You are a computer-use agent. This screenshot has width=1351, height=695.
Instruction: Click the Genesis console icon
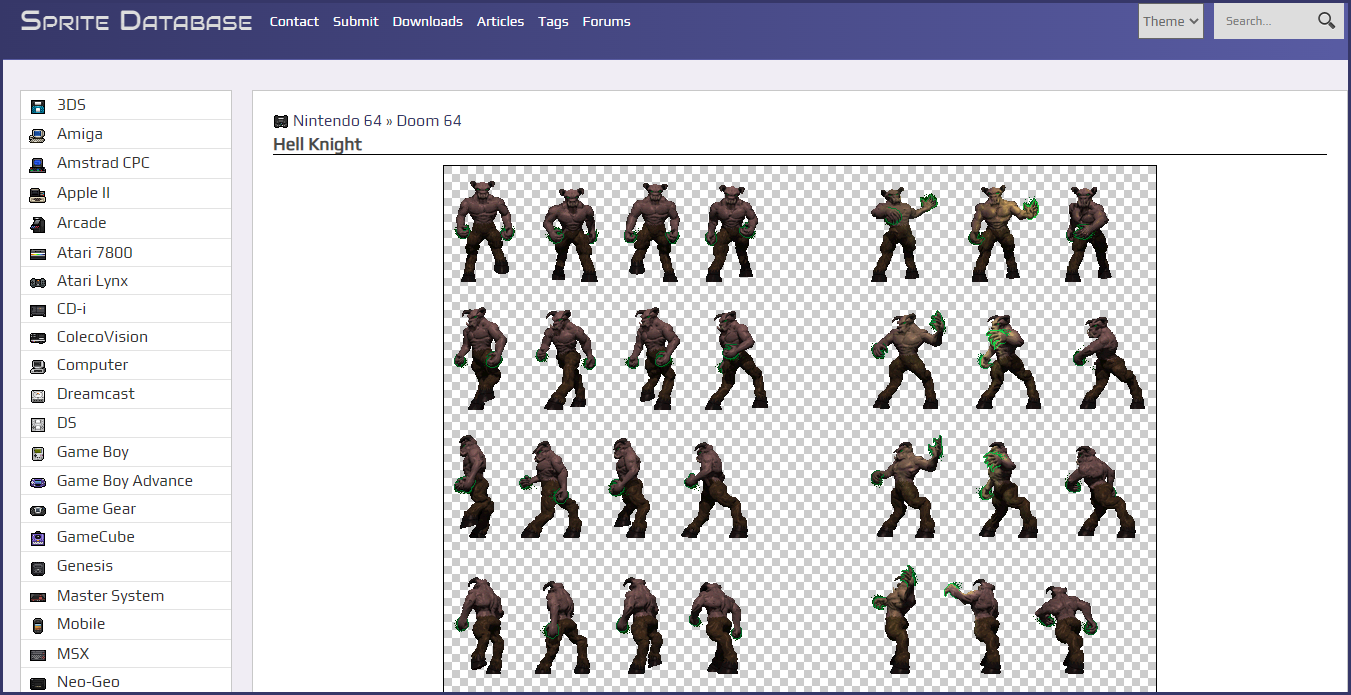coord(38,567)
